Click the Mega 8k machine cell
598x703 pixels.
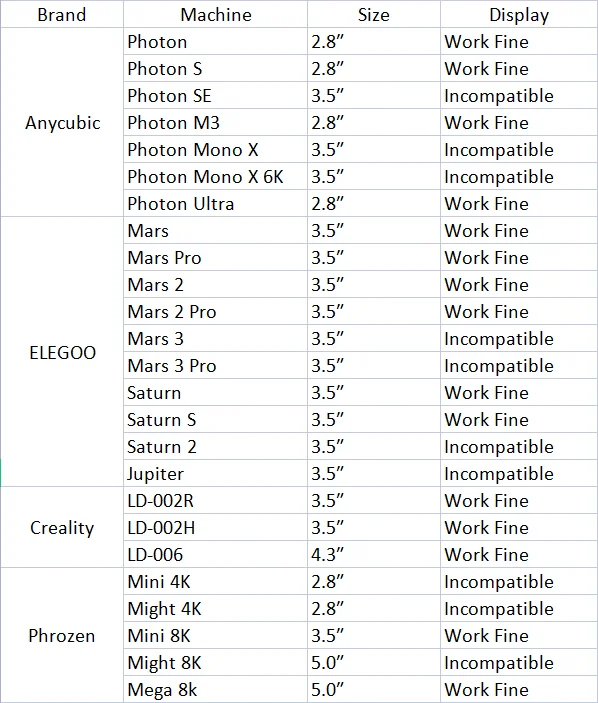[216, 690]
